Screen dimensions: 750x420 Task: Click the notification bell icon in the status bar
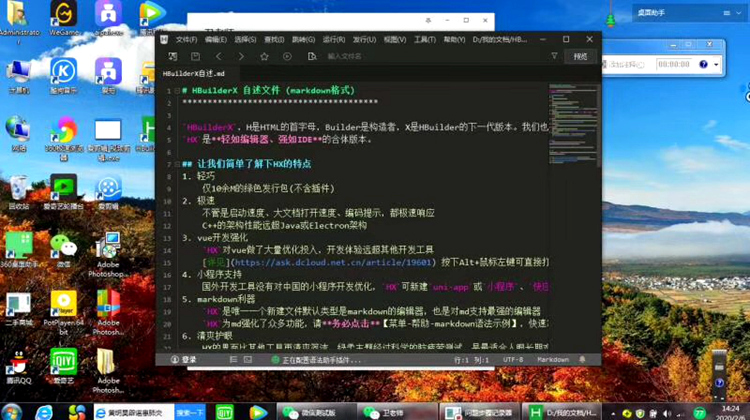click(x=582, y=359)
